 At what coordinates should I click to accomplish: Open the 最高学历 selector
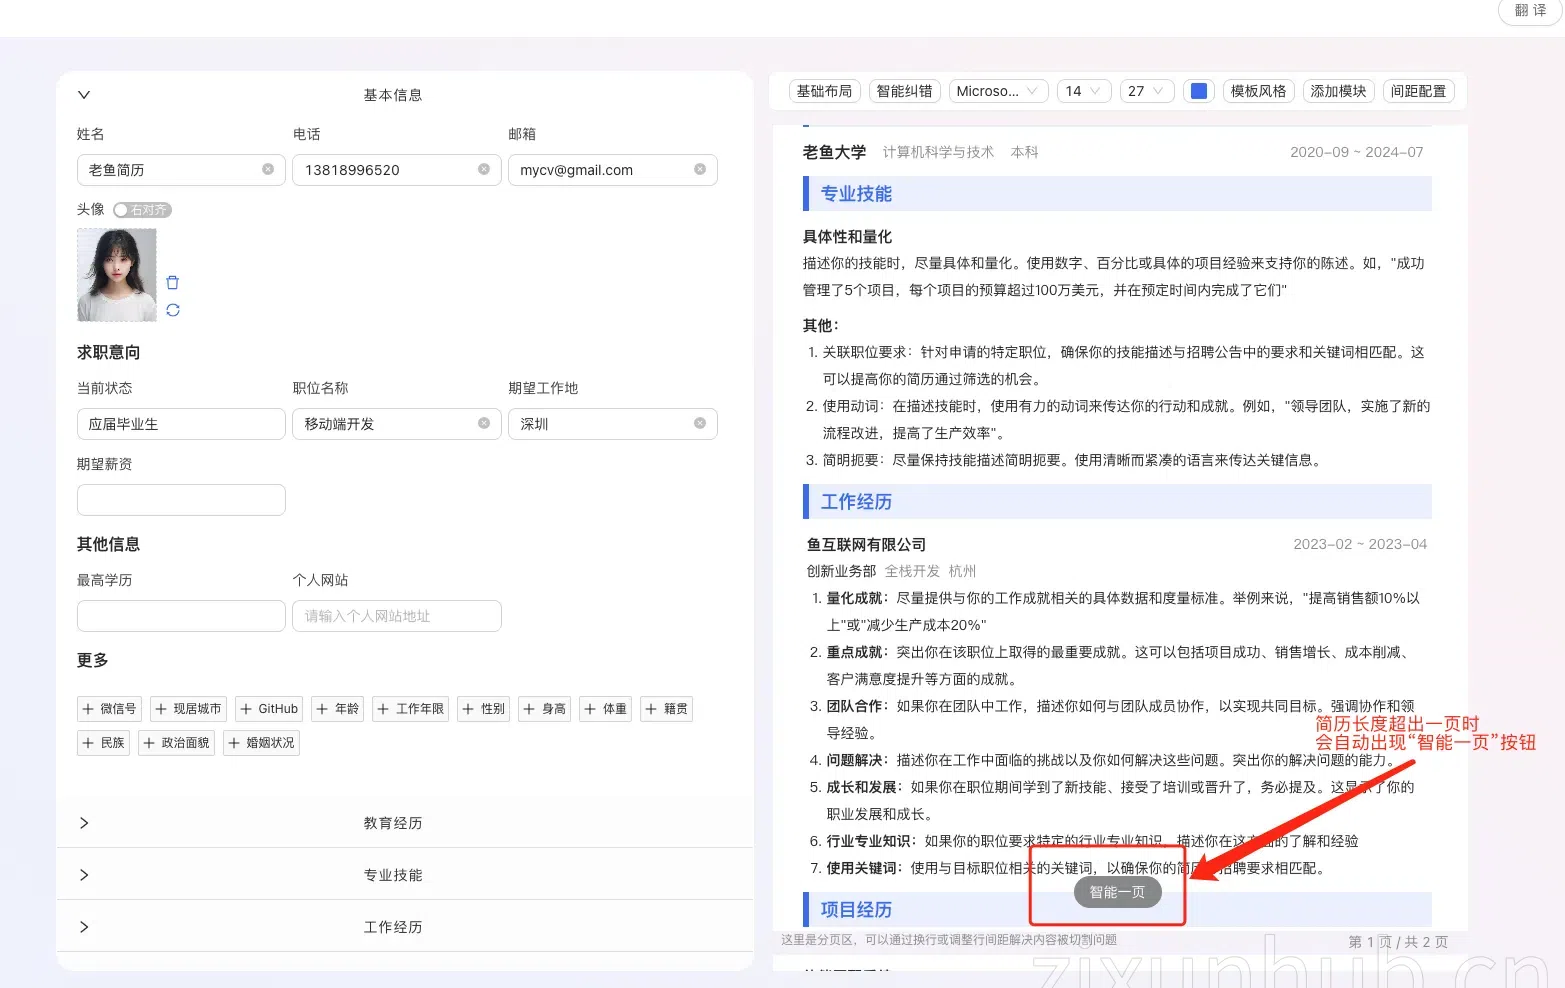click(181, 616)
